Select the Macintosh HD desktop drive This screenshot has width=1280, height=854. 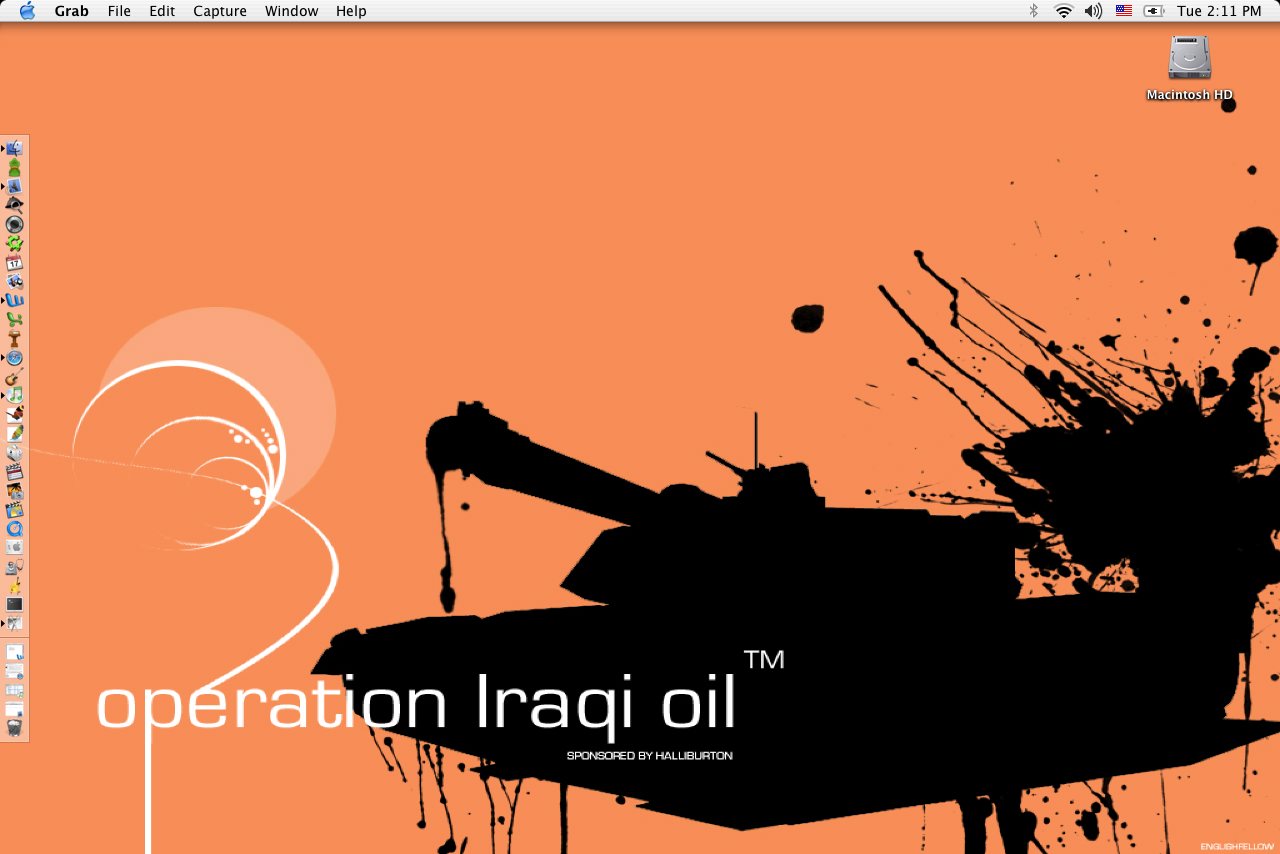(1190, 68)
